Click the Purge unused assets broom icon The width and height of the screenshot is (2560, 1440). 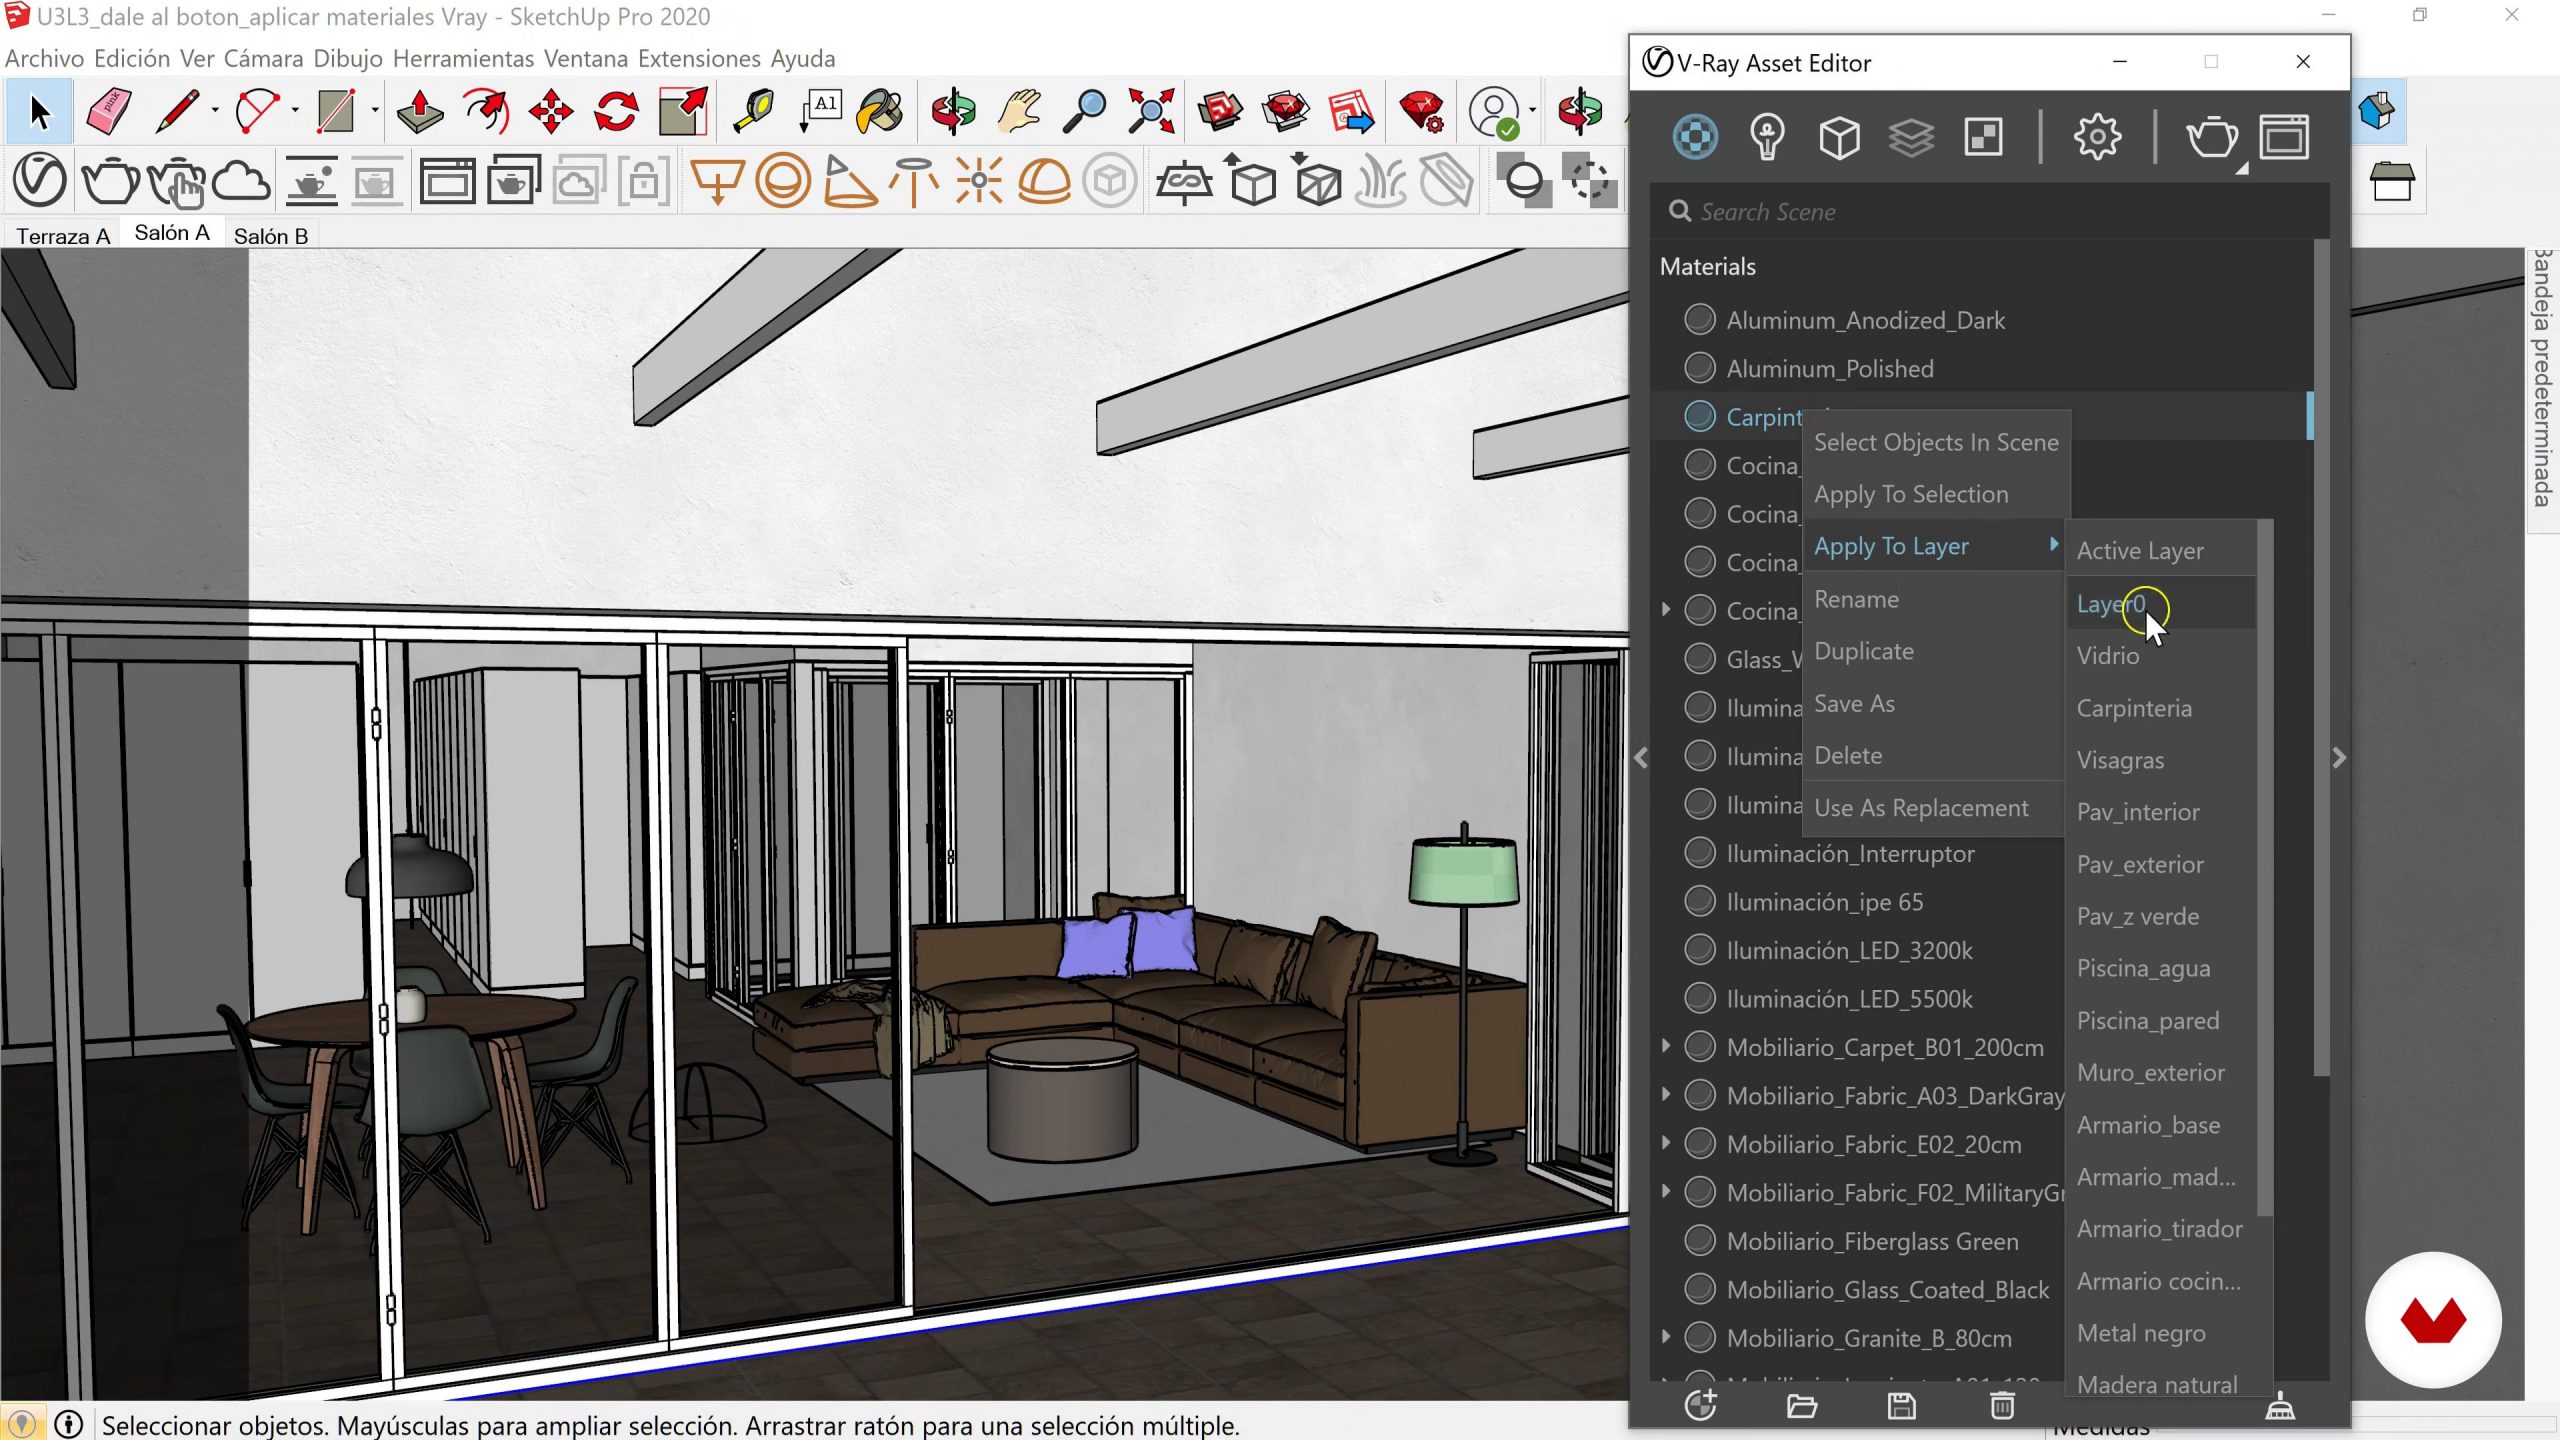click(2280, 1406)
